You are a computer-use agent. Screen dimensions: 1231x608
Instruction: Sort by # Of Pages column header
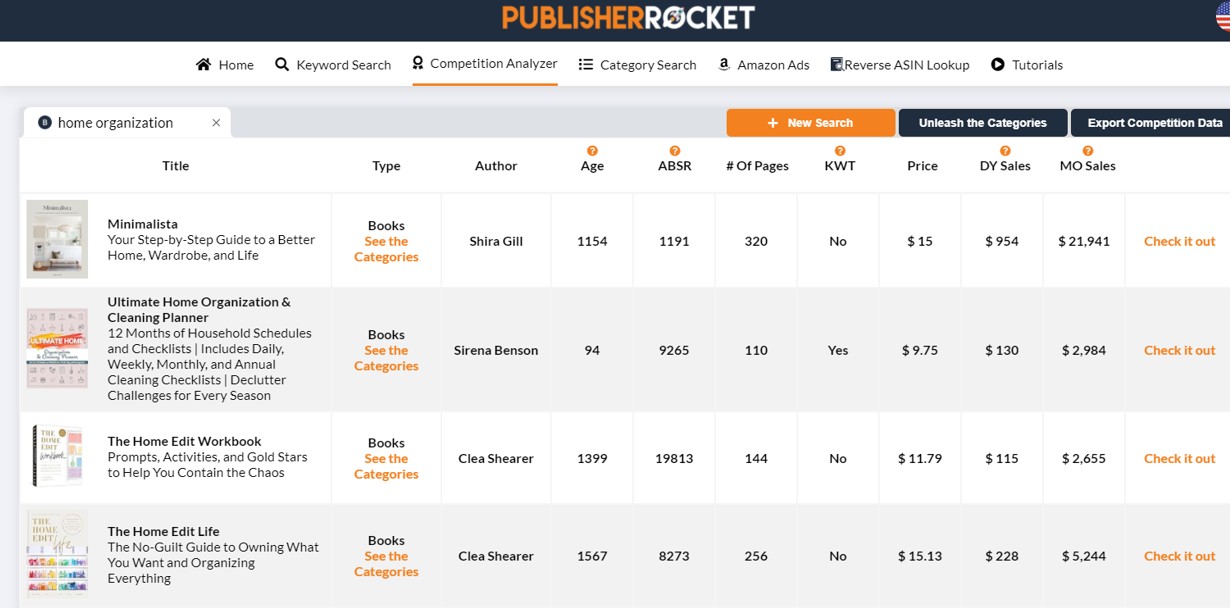tap(757, 166)
